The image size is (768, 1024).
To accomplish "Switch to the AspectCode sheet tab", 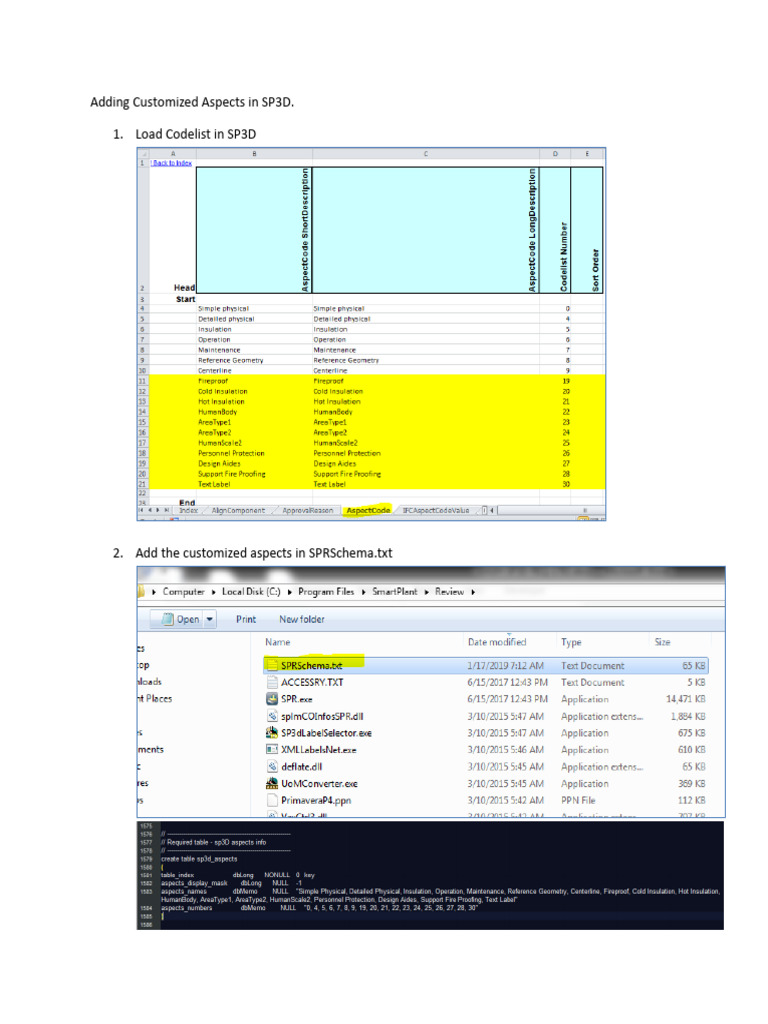I will click(x=367, y=510).
